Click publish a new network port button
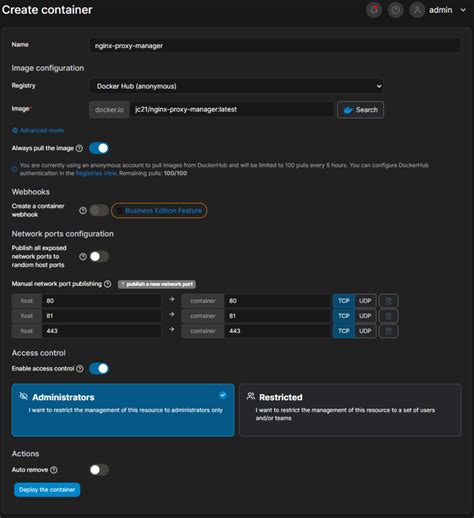Screen dimensions: 474x518 pos(157,284)
